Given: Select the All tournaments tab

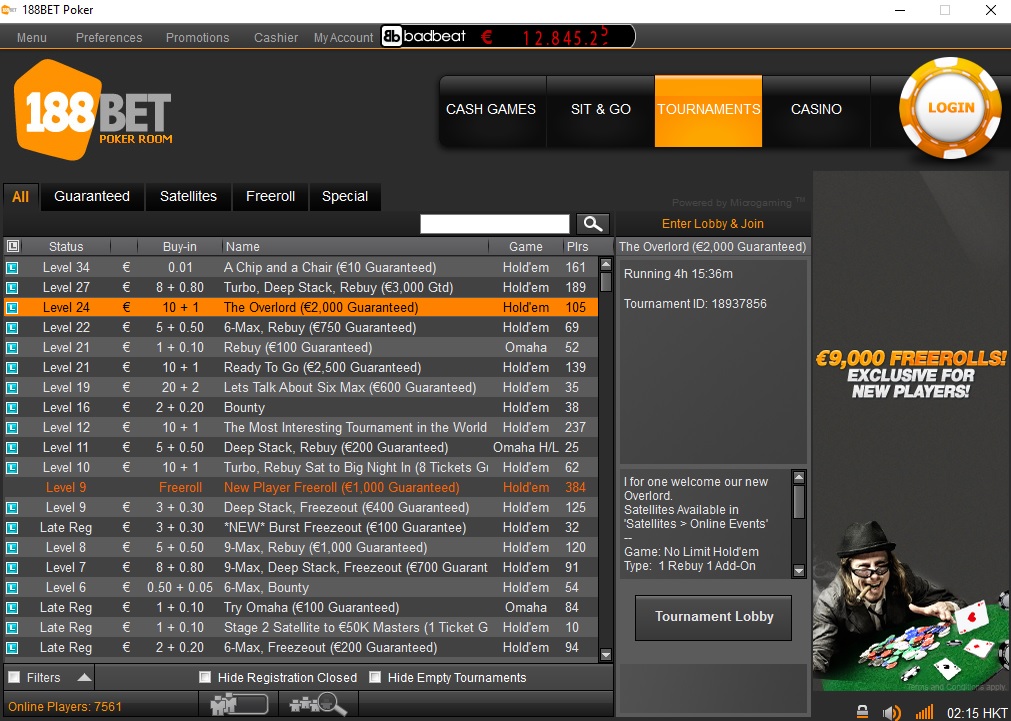Looking at the screenshot, I should pyautogui.click(x=21, y=197).
